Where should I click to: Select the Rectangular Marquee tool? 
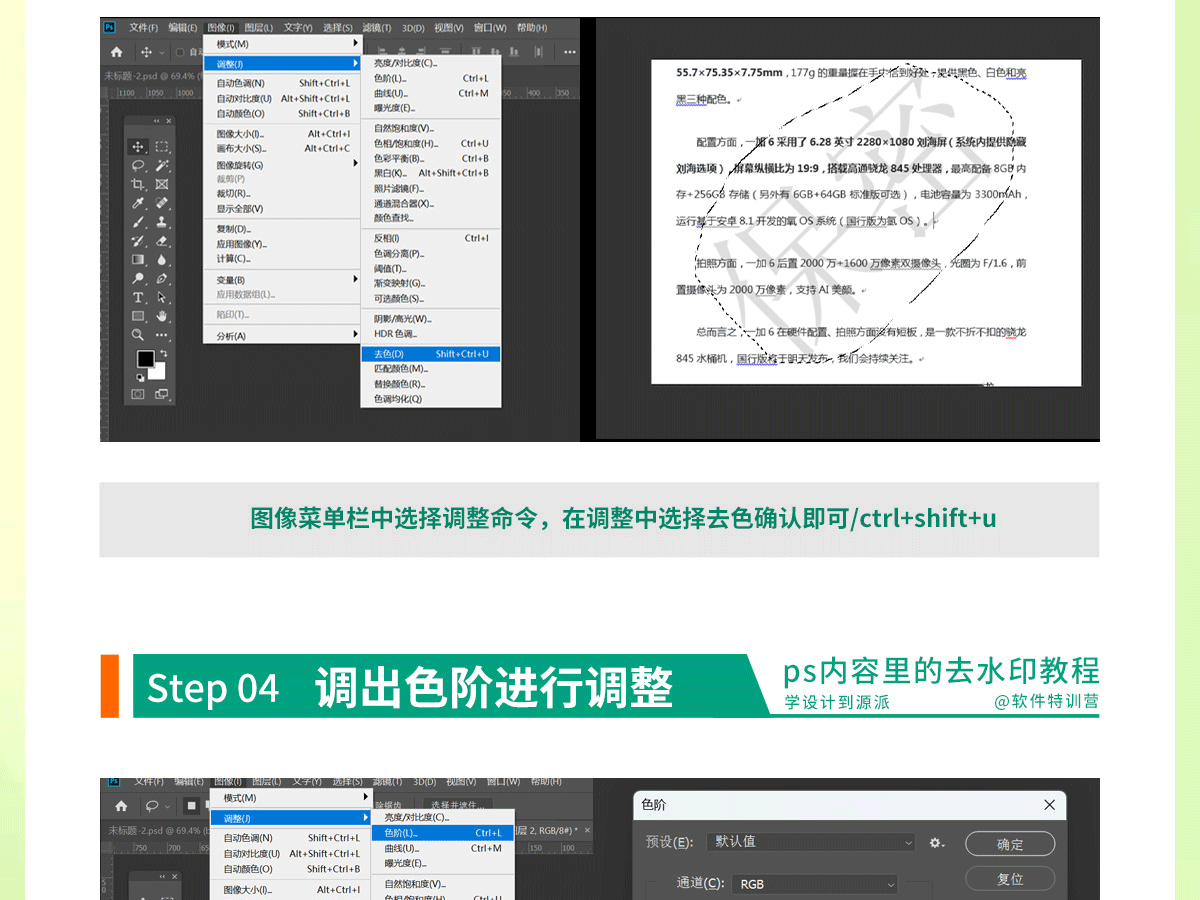point(162,147)
